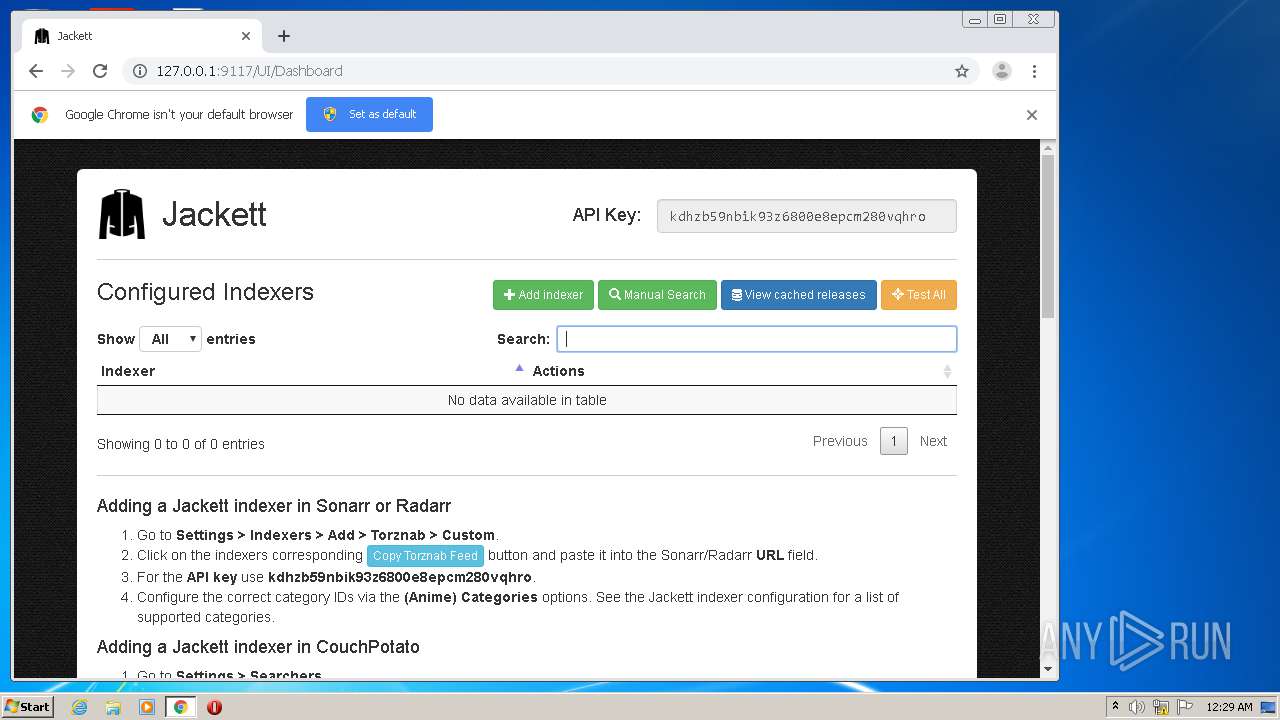1280x720 pixels.
Task: Click 'Adding a Jackett indexer in CouchPotato' heading
Action: (x=258, y=647)
